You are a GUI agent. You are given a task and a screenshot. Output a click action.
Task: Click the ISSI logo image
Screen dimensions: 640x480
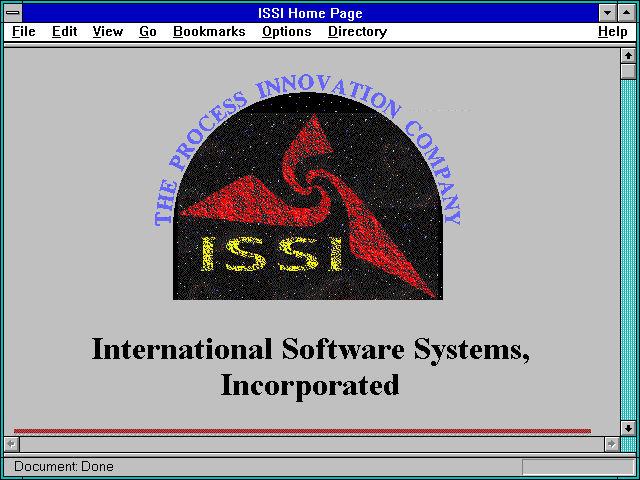(308, 189)
